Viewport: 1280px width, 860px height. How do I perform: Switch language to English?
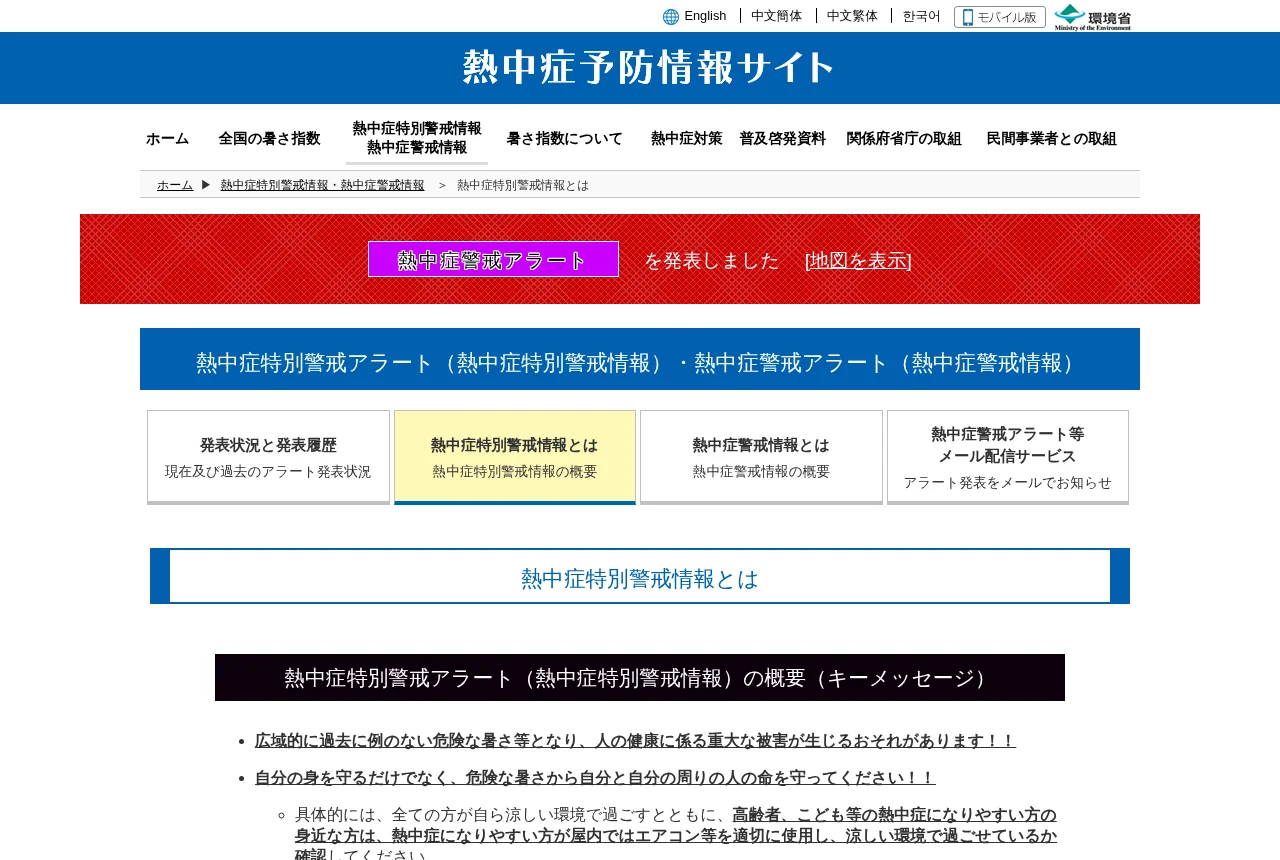click(x=705, y=16)
